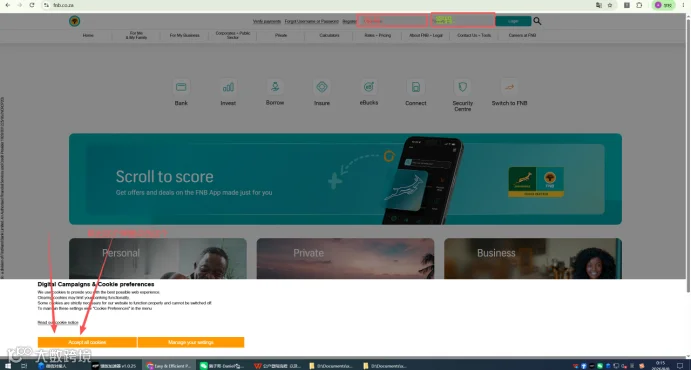This screenshot has width=692, height=370.
Task: Open the Calculators menu item
Action: tap(329, 35)
